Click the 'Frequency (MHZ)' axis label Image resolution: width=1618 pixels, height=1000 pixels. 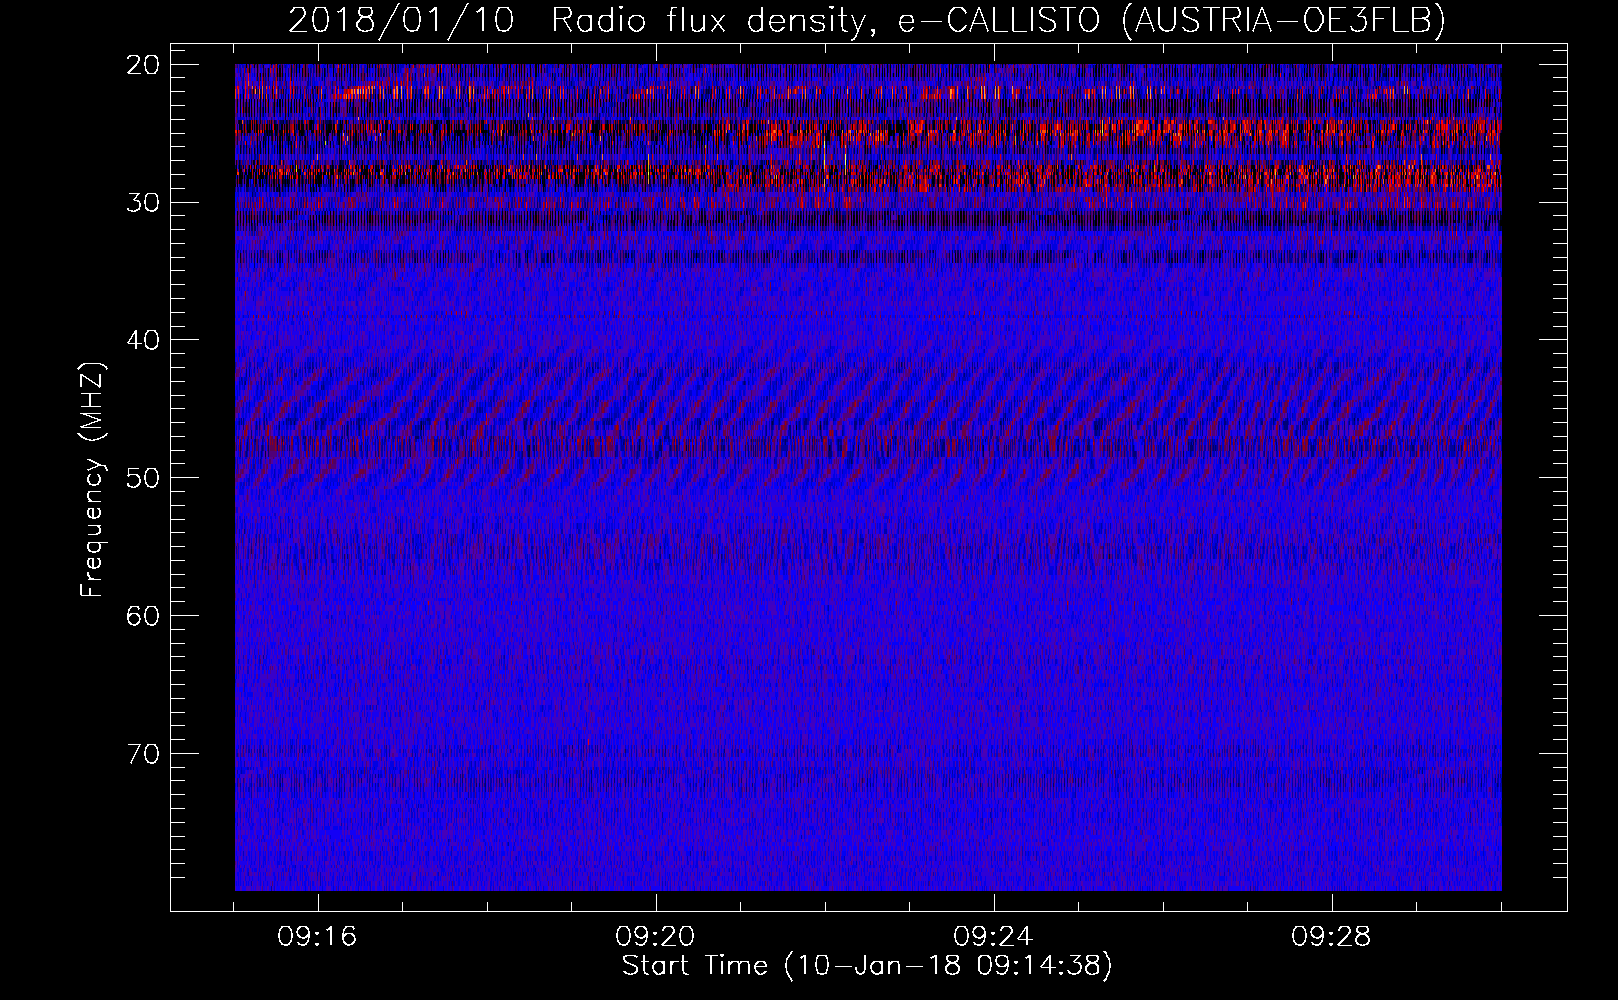[93, 479]
